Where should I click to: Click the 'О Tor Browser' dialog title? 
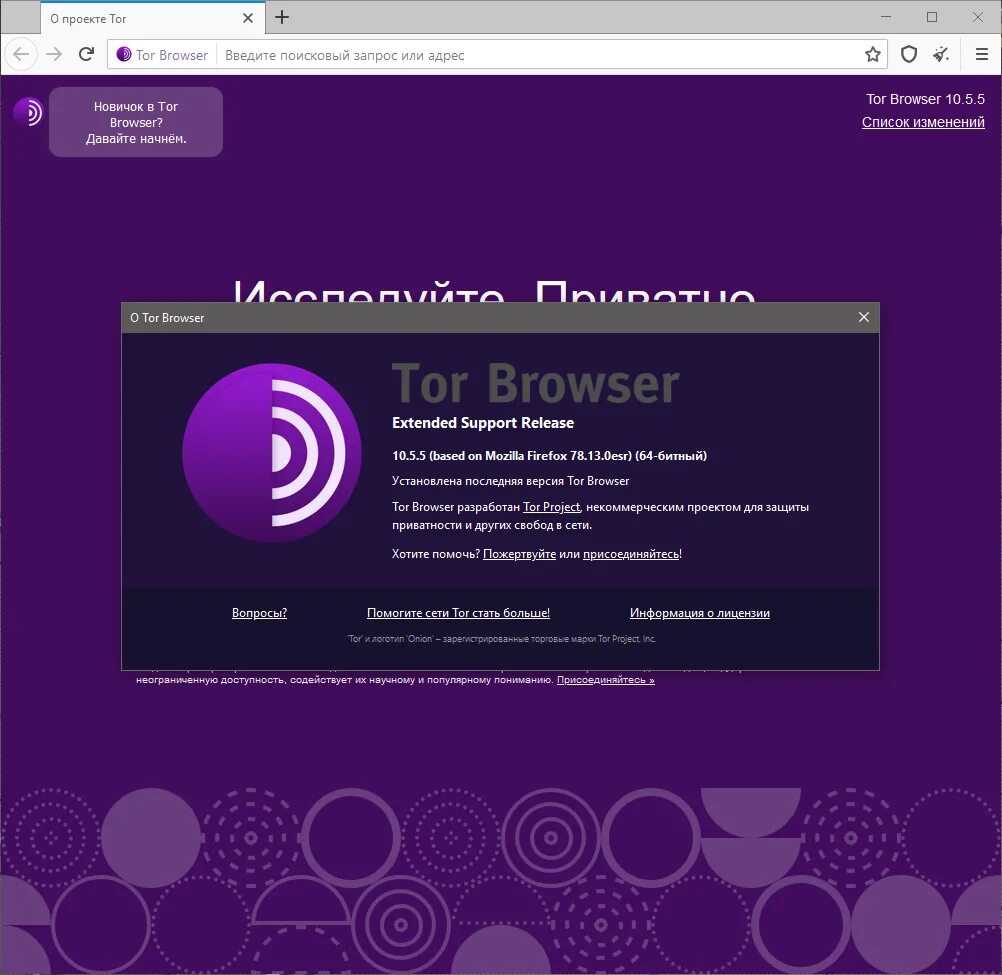[x=167, y=318]
